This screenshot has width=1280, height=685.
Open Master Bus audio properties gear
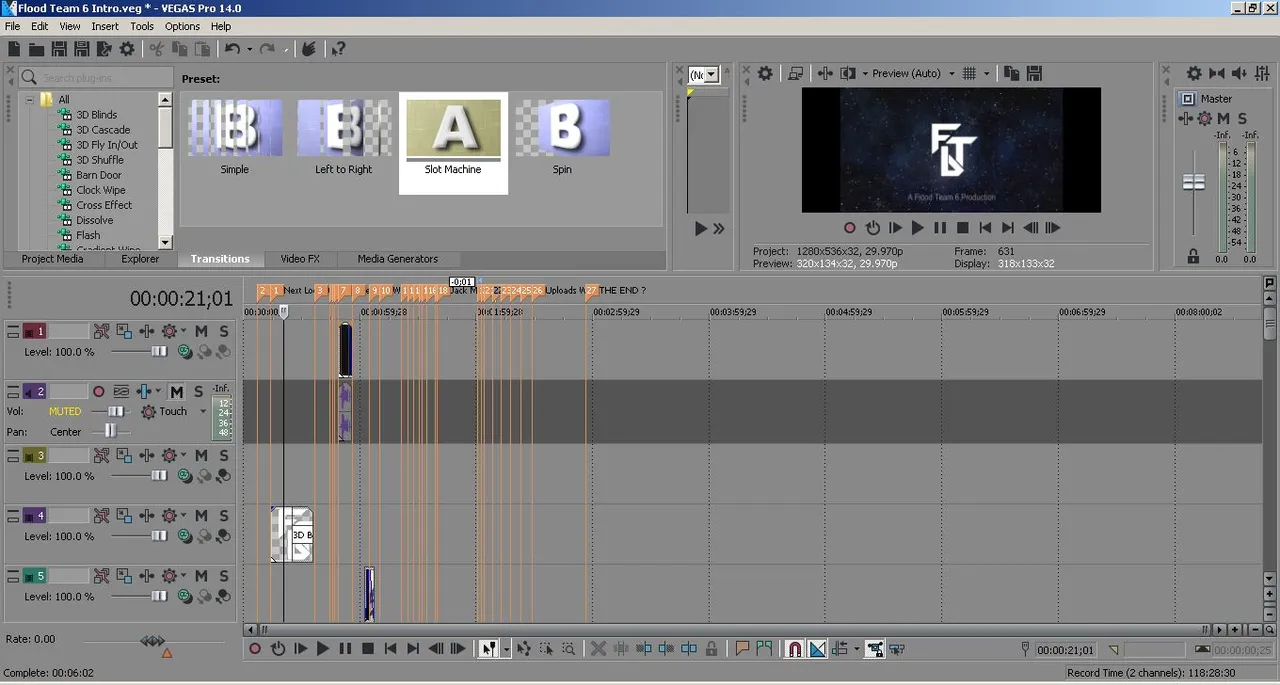[x=1194, y=73]
